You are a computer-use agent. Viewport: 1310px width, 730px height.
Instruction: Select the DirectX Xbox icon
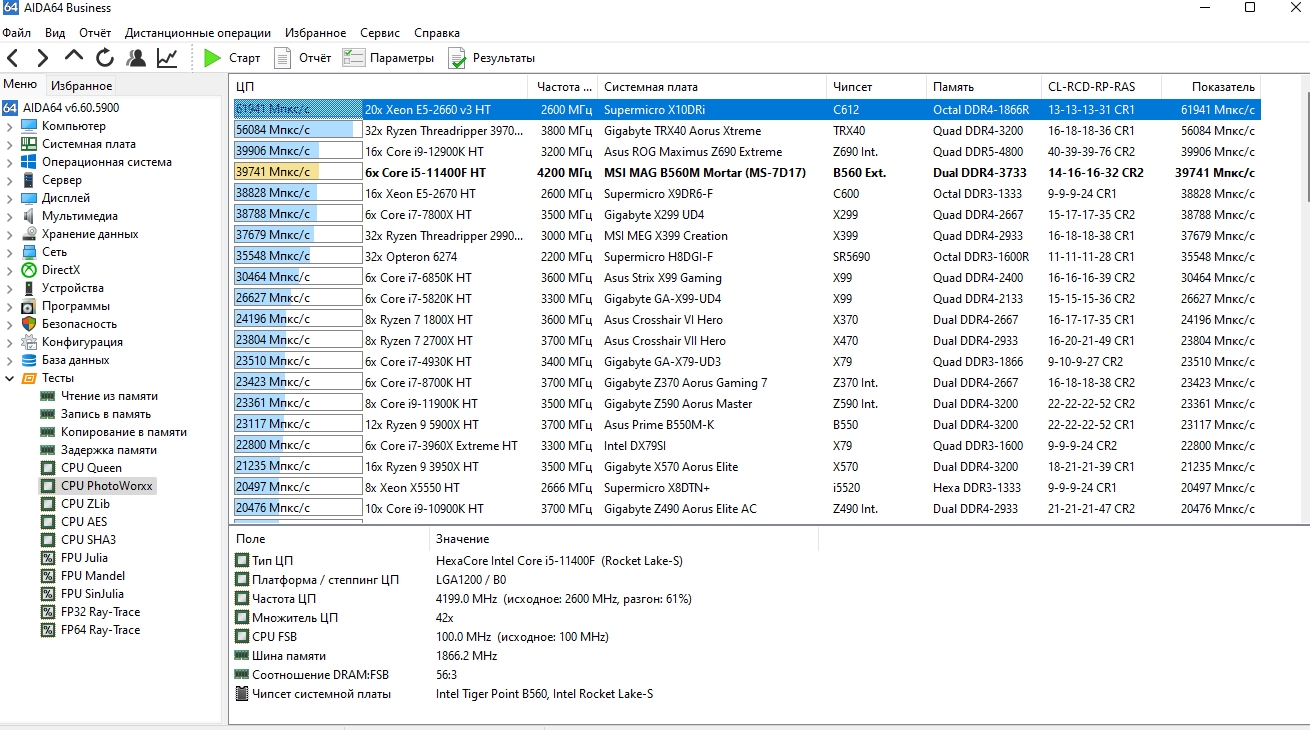[29, 270]
